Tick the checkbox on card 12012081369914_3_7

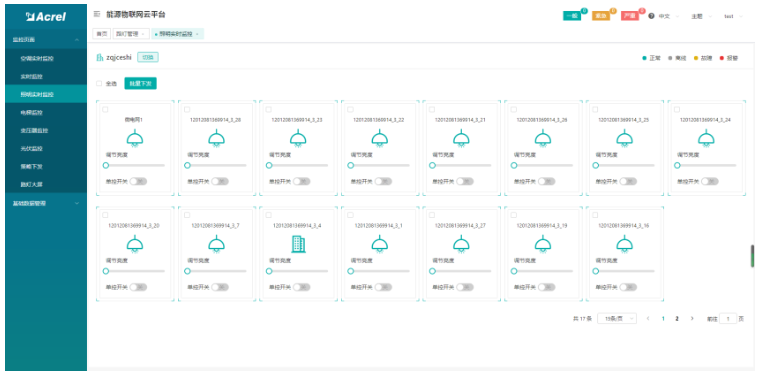click(187, 215)
